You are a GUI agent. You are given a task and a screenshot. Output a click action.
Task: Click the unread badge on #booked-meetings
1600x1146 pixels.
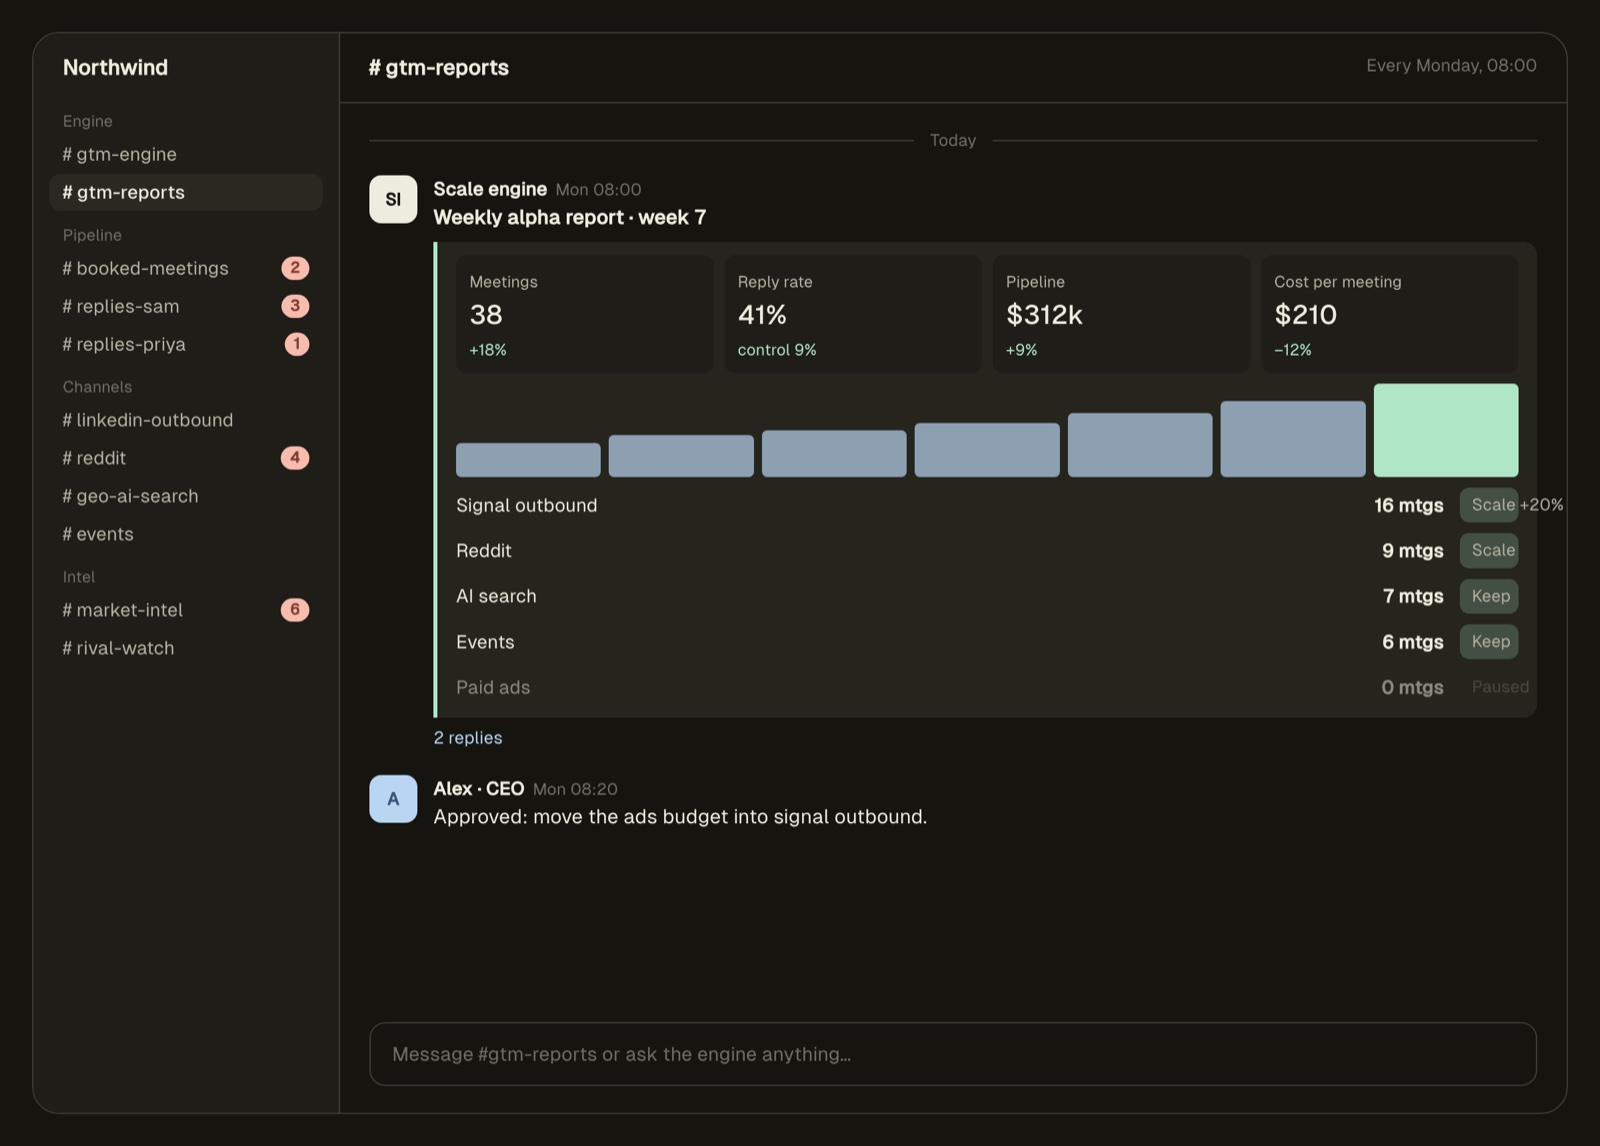click(295, 268)
